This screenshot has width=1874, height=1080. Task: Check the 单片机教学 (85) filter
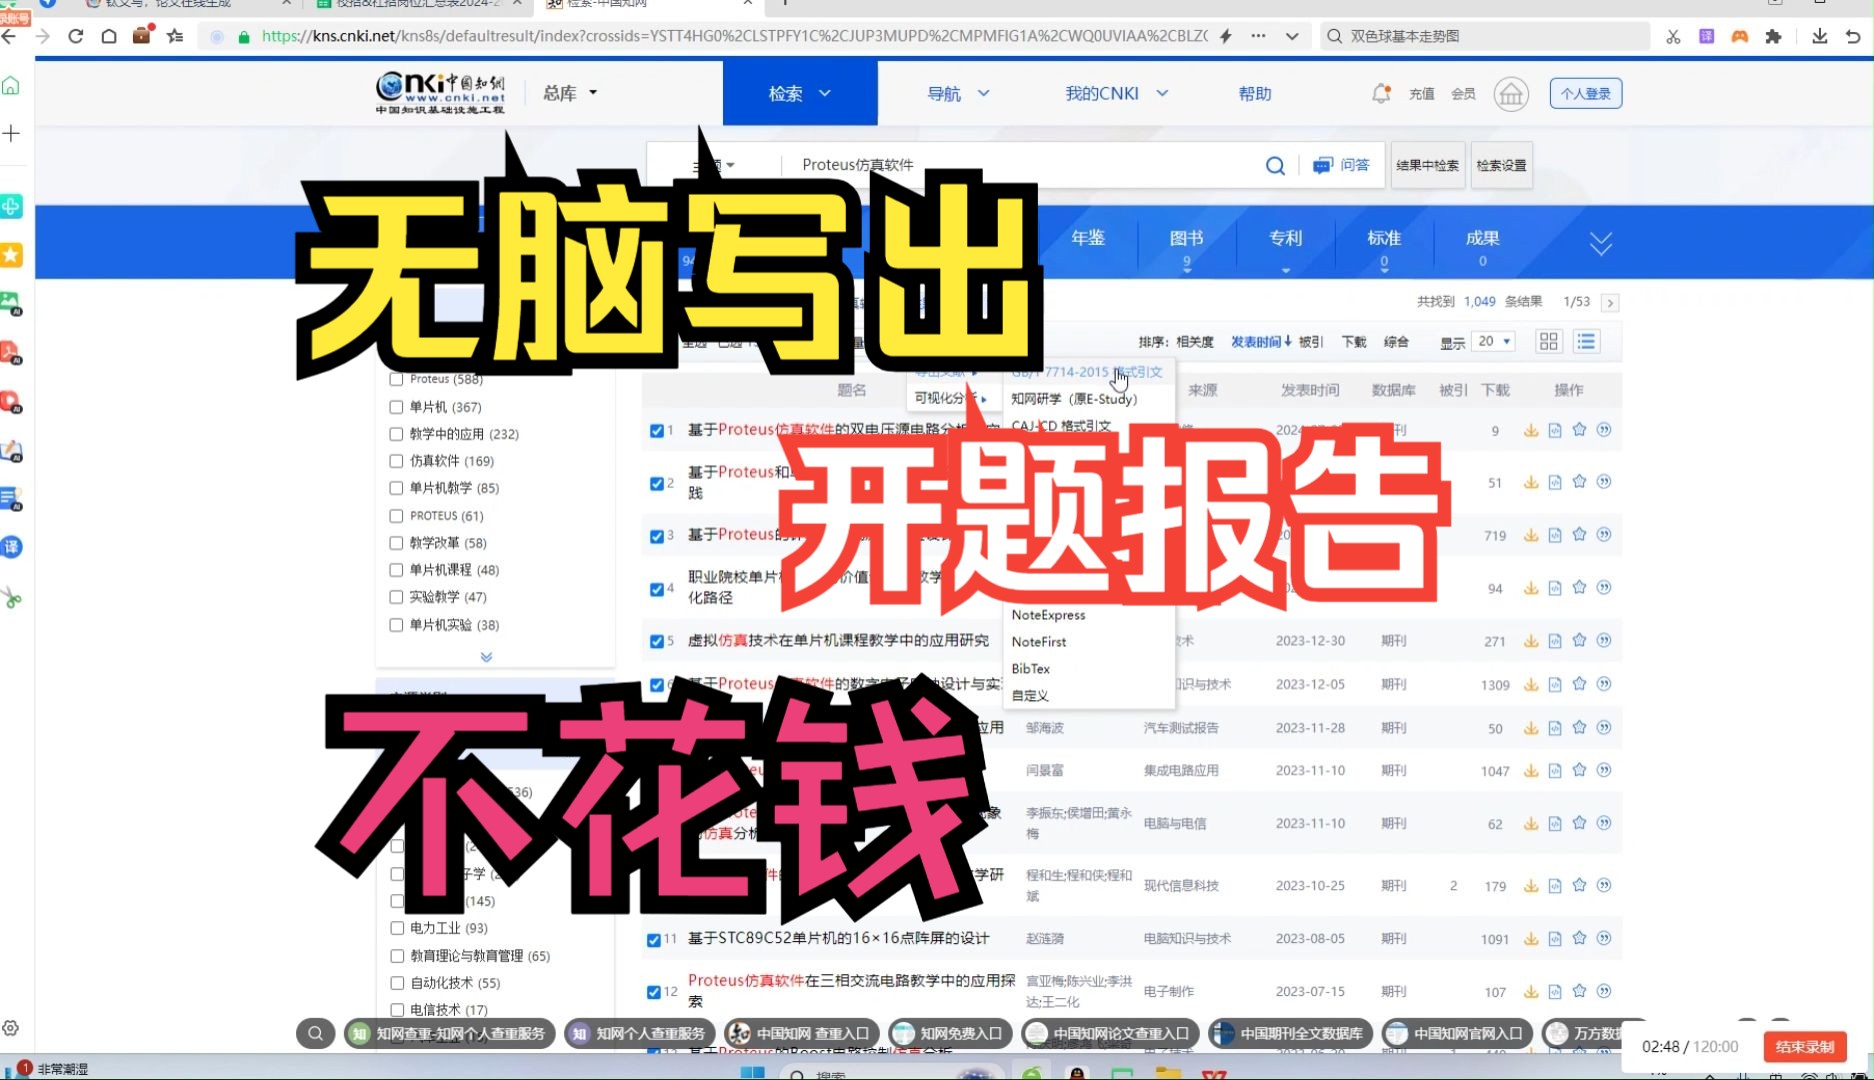(x=396, y=488)
